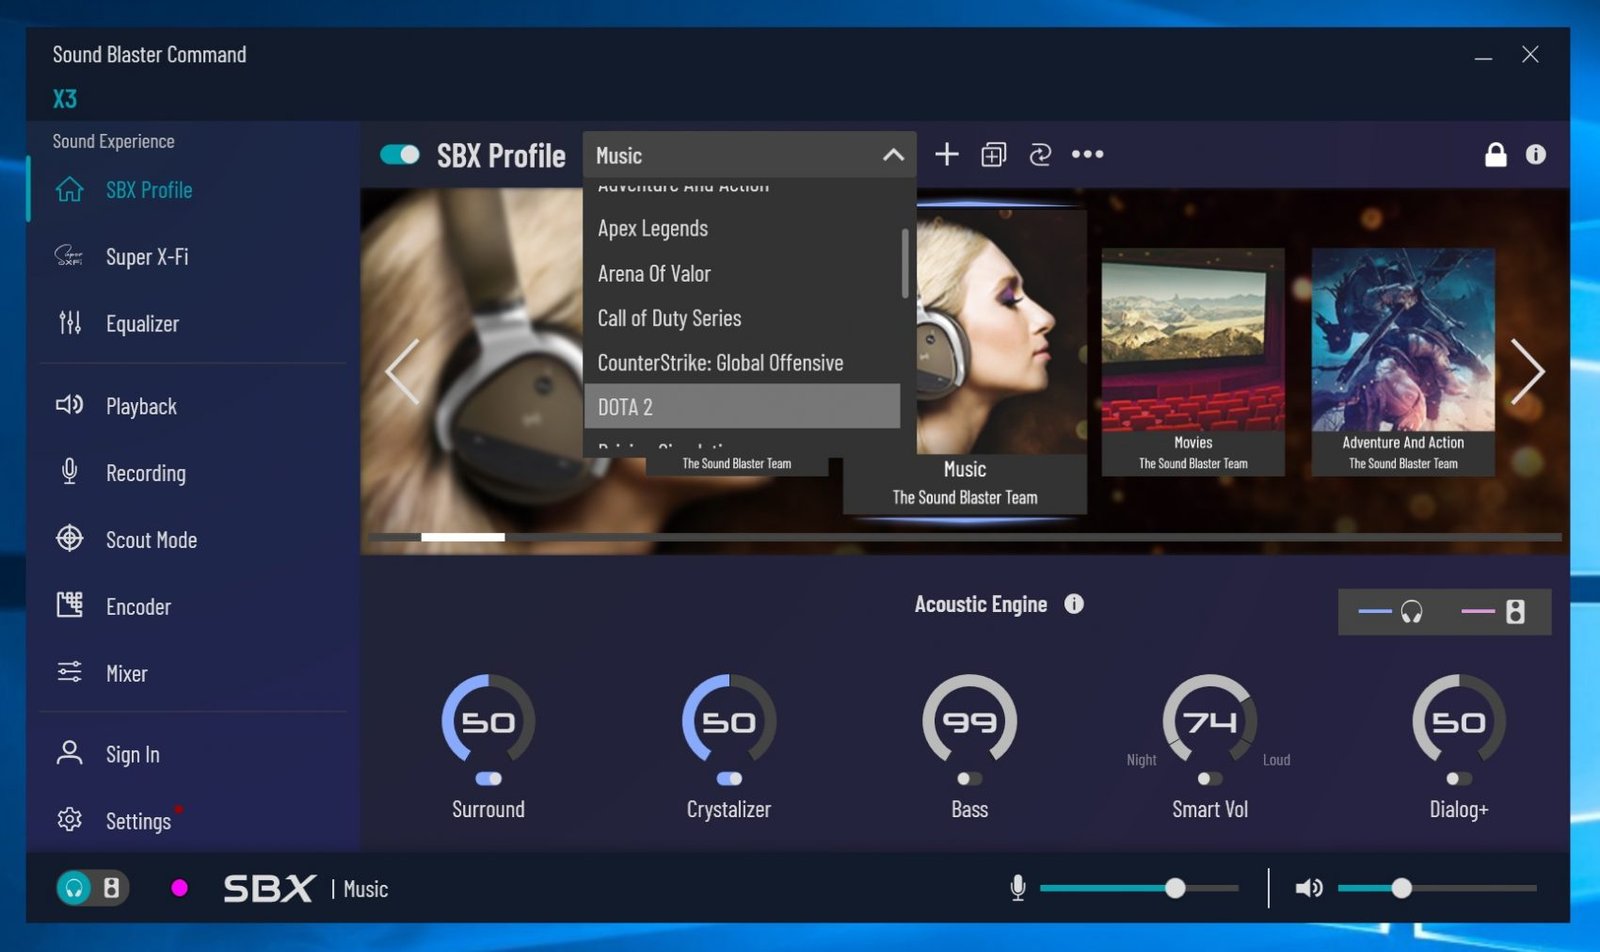The image size is (1600, 952).
Task: Click the share profile link icon
Action: 1040,154
